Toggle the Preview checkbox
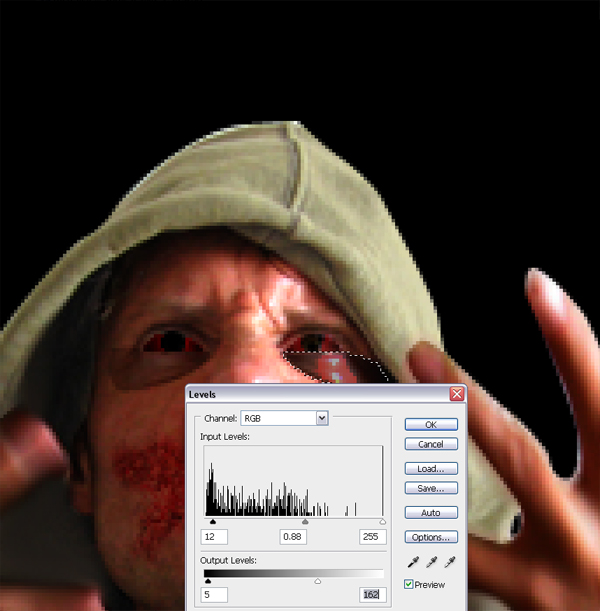The width and height of the screenshot is (600, 611). tap(408, 584)
